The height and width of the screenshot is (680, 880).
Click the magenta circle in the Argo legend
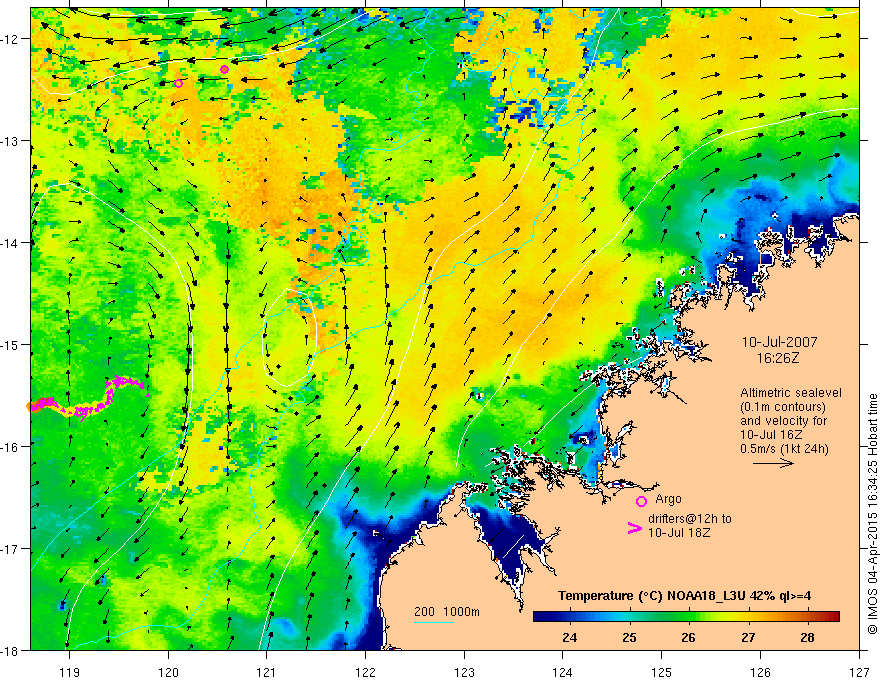tap(641, 501)
